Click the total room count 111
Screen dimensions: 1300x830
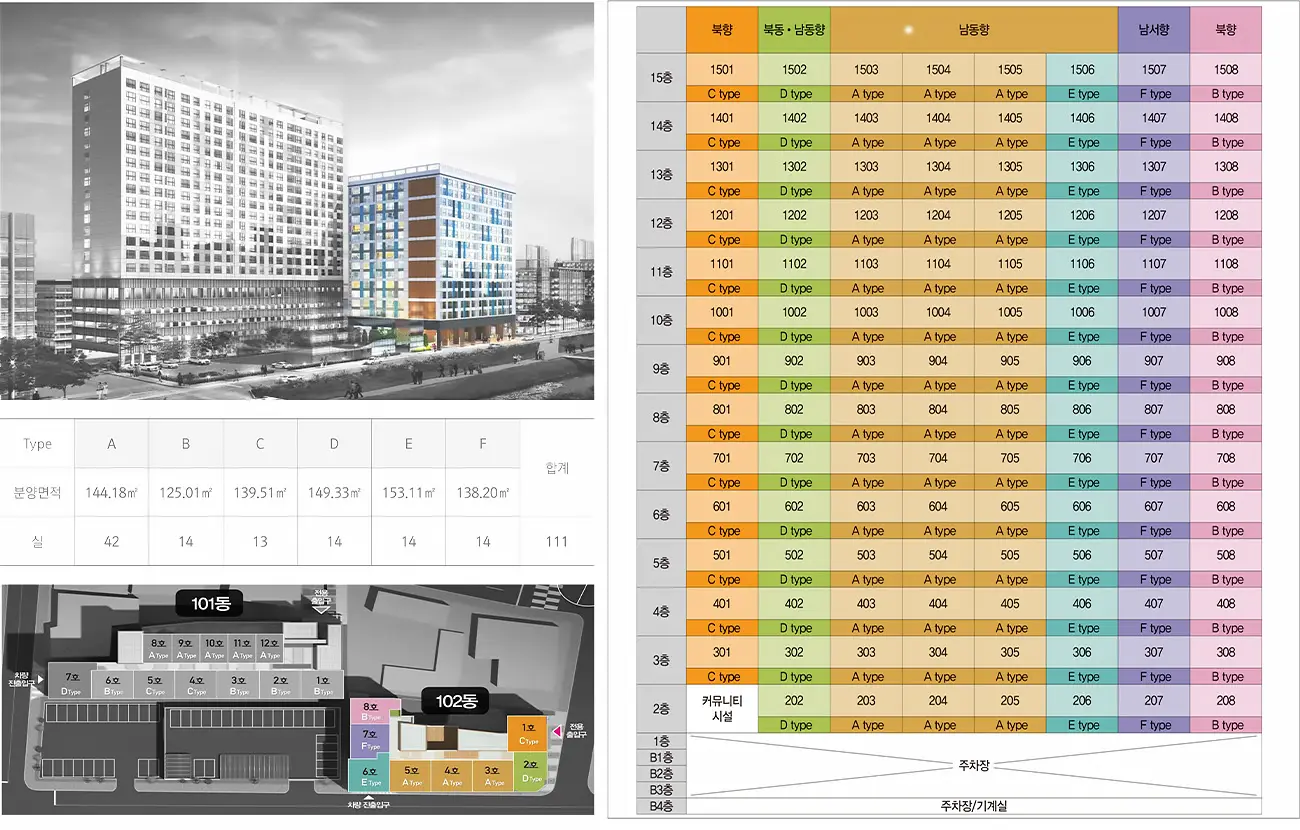click(x=557, y=542)
